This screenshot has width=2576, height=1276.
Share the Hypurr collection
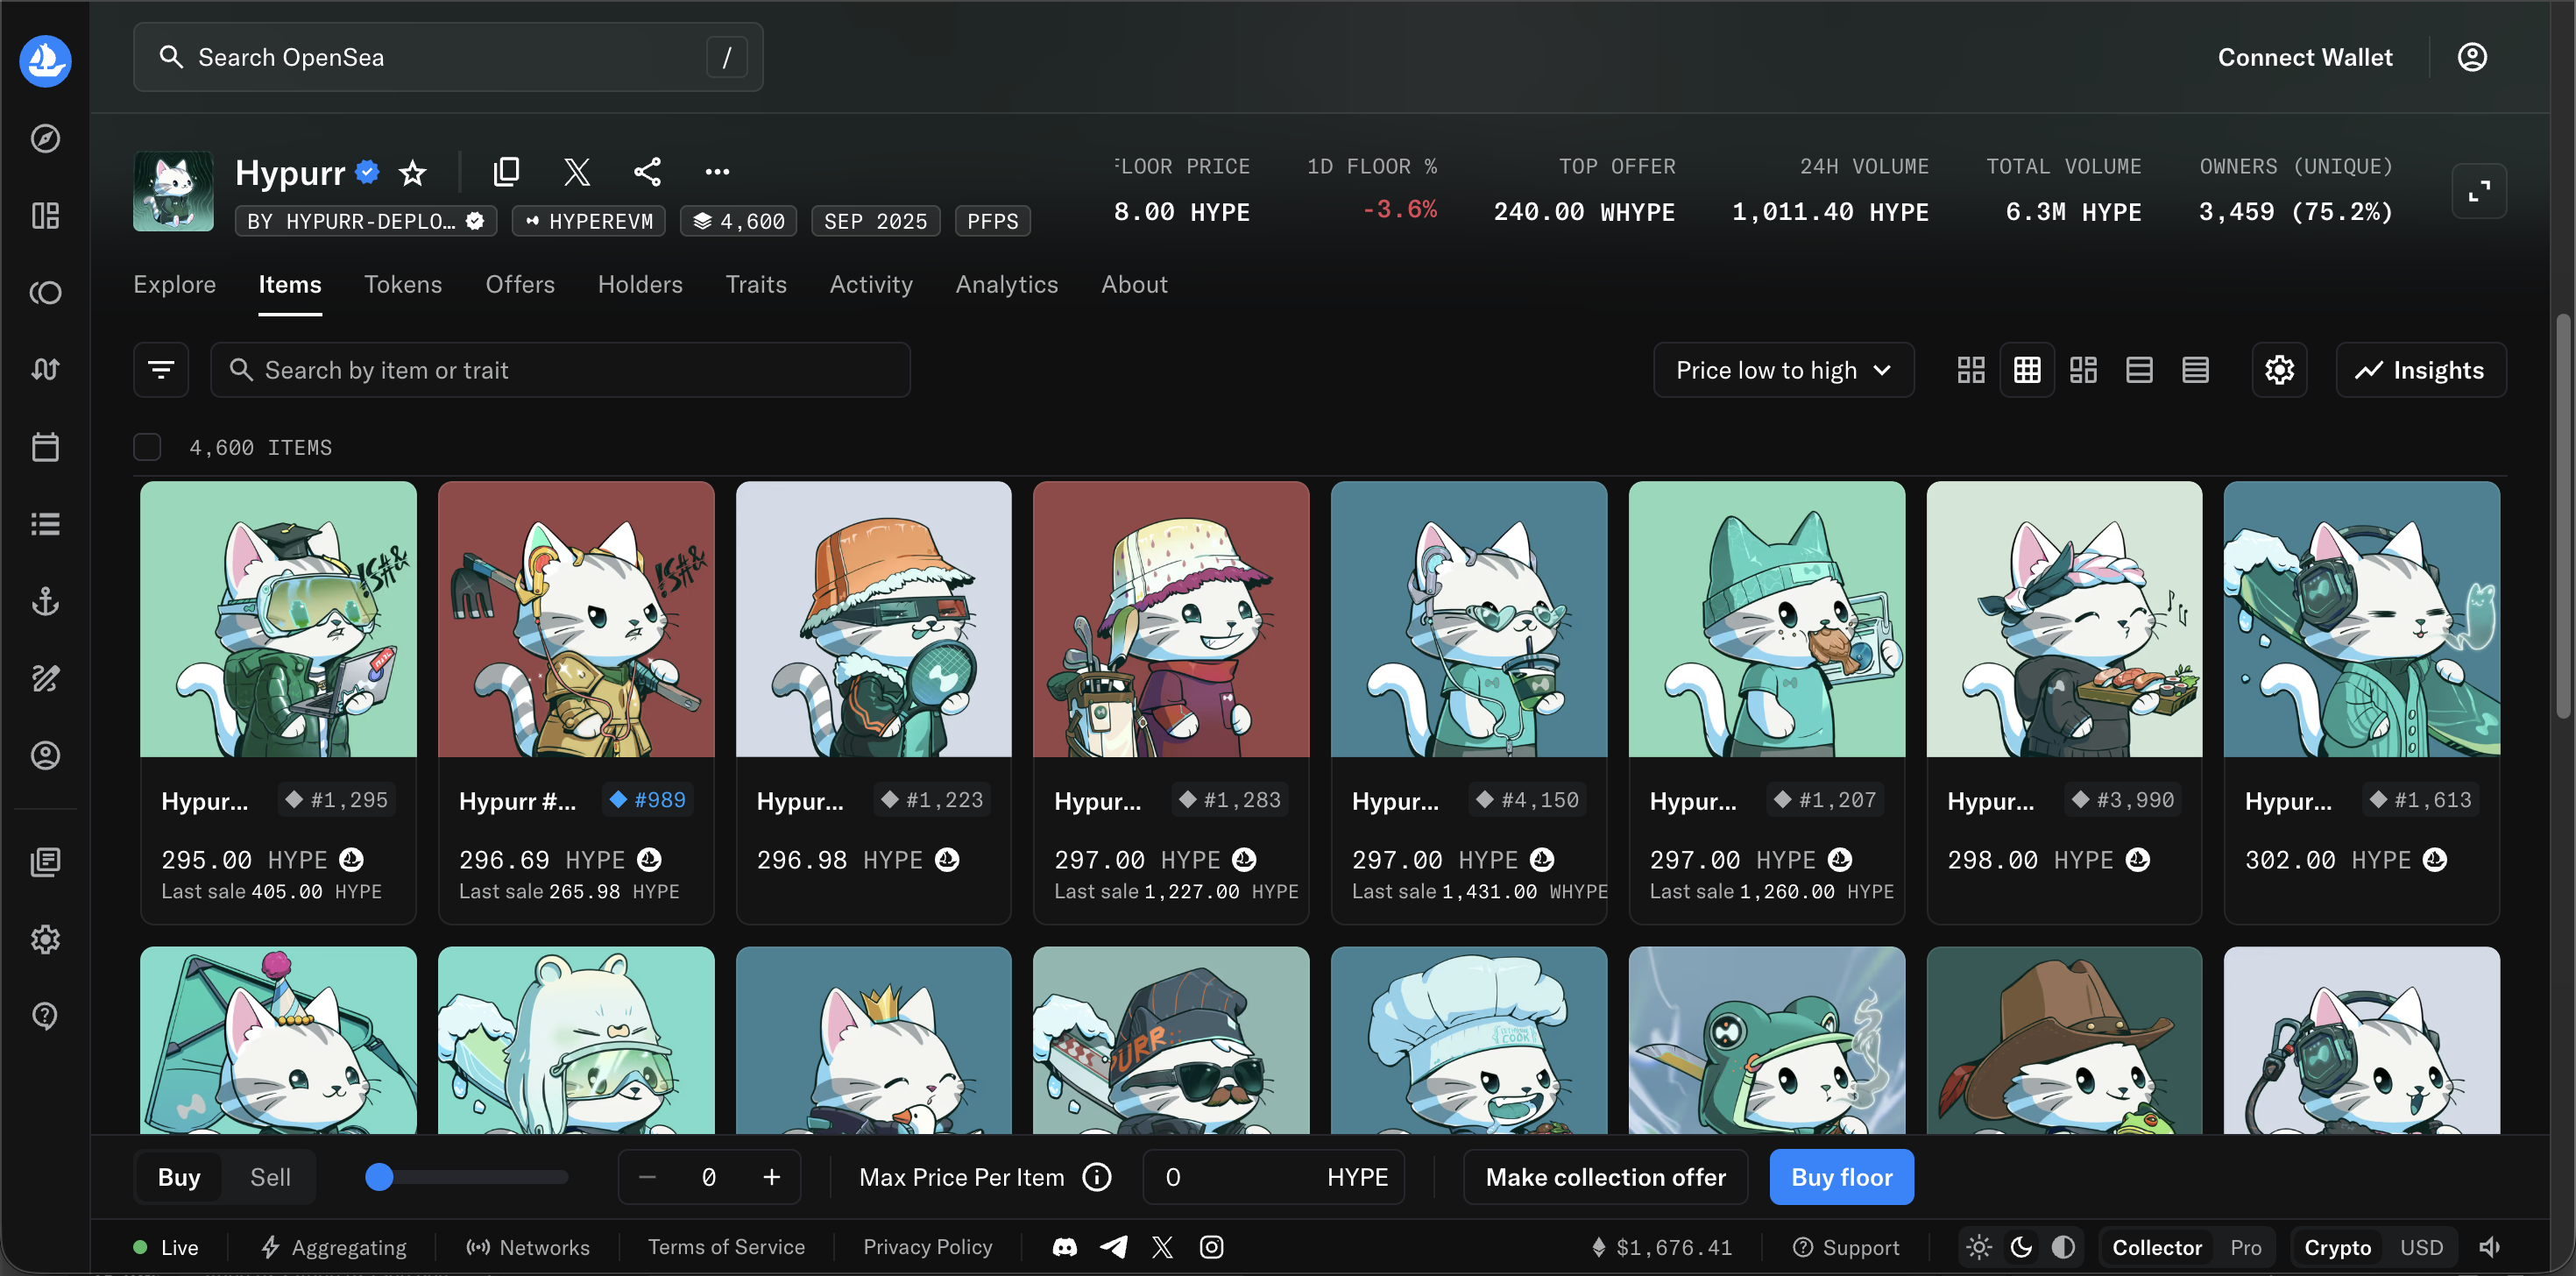pos(647,172)
